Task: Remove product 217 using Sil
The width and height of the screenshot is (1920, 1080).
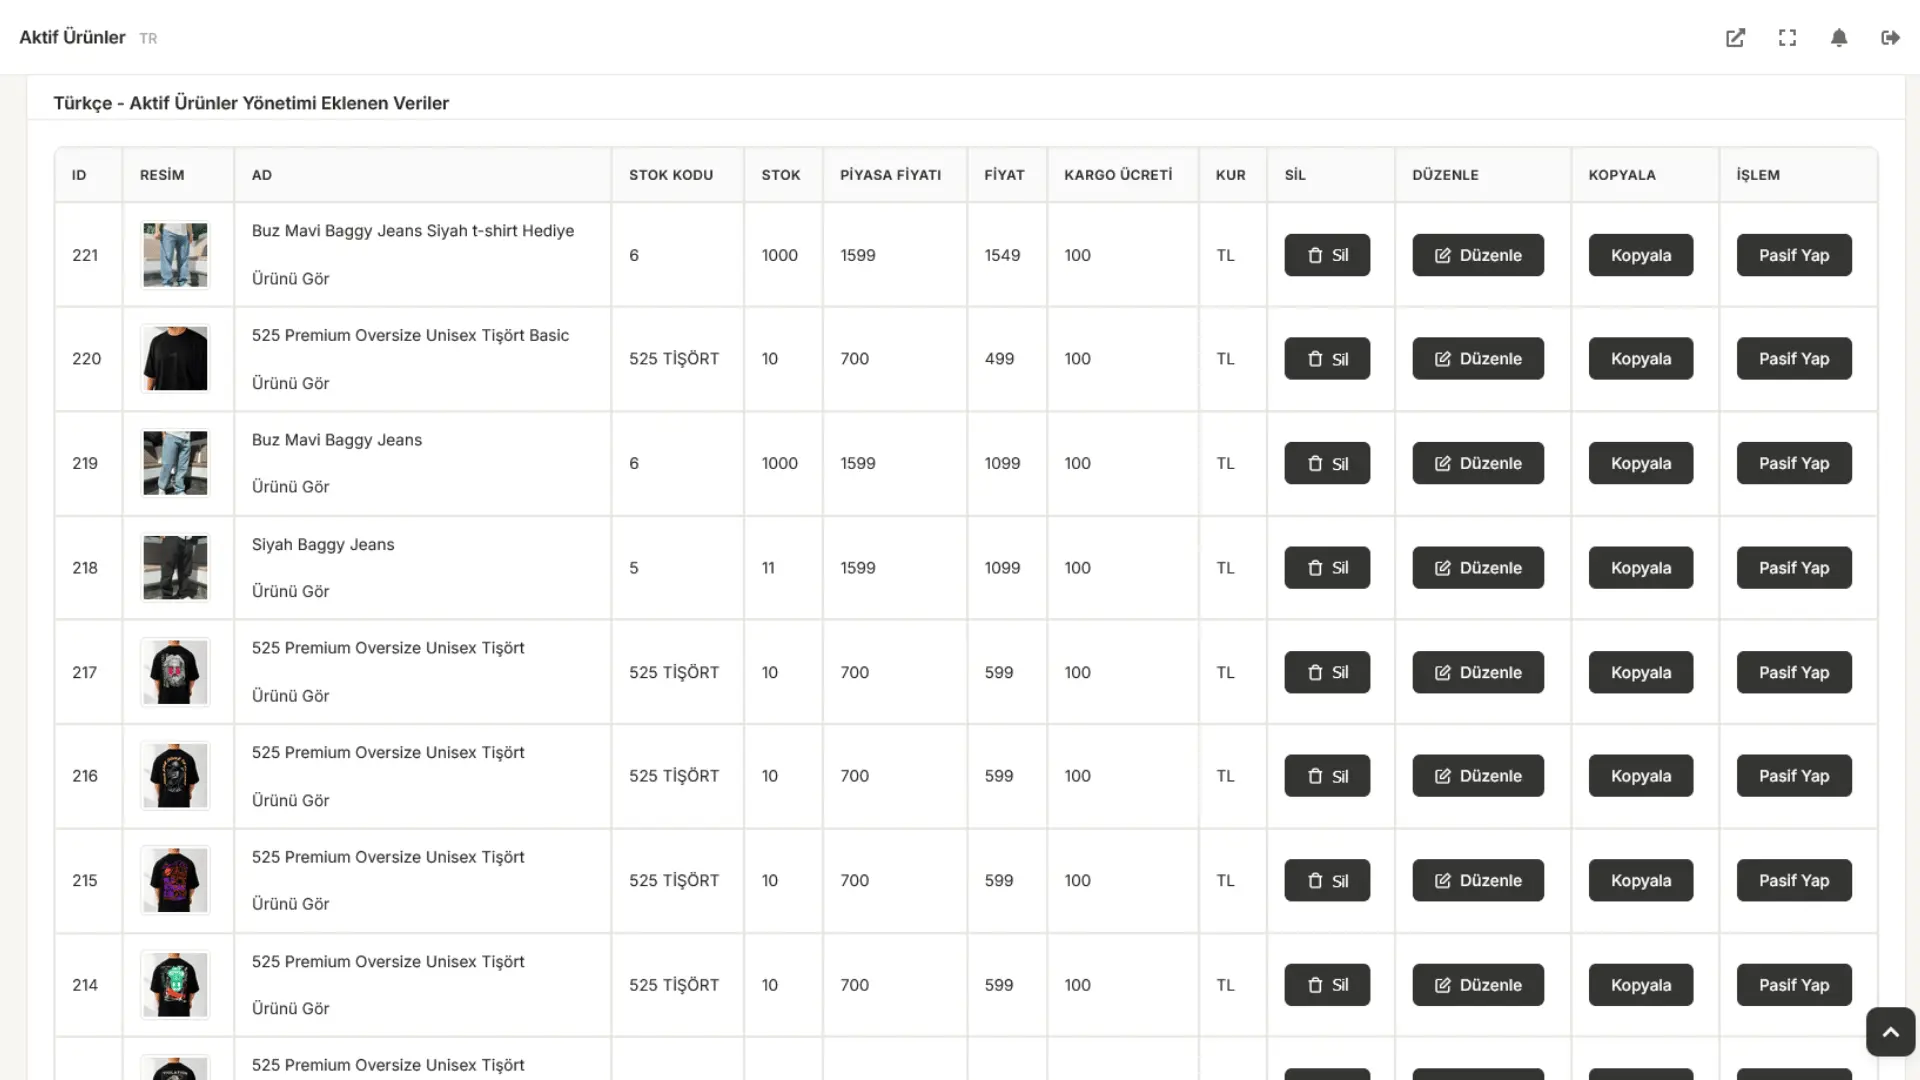Action: pos(1327,673)
